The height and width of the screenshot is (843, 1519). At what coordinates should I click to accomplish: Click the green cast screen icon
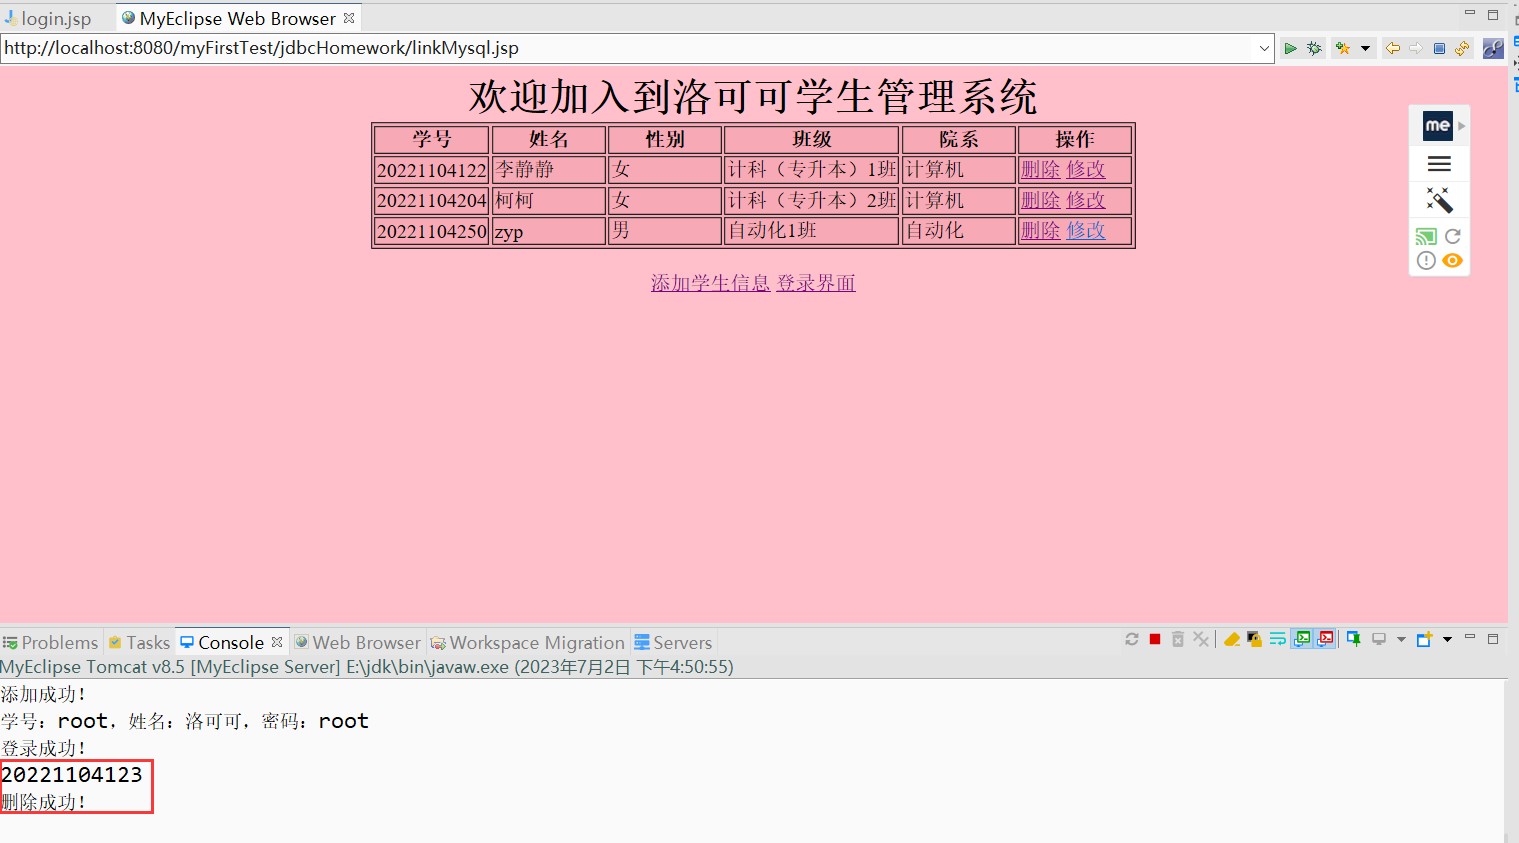(x=1426, y=237)
